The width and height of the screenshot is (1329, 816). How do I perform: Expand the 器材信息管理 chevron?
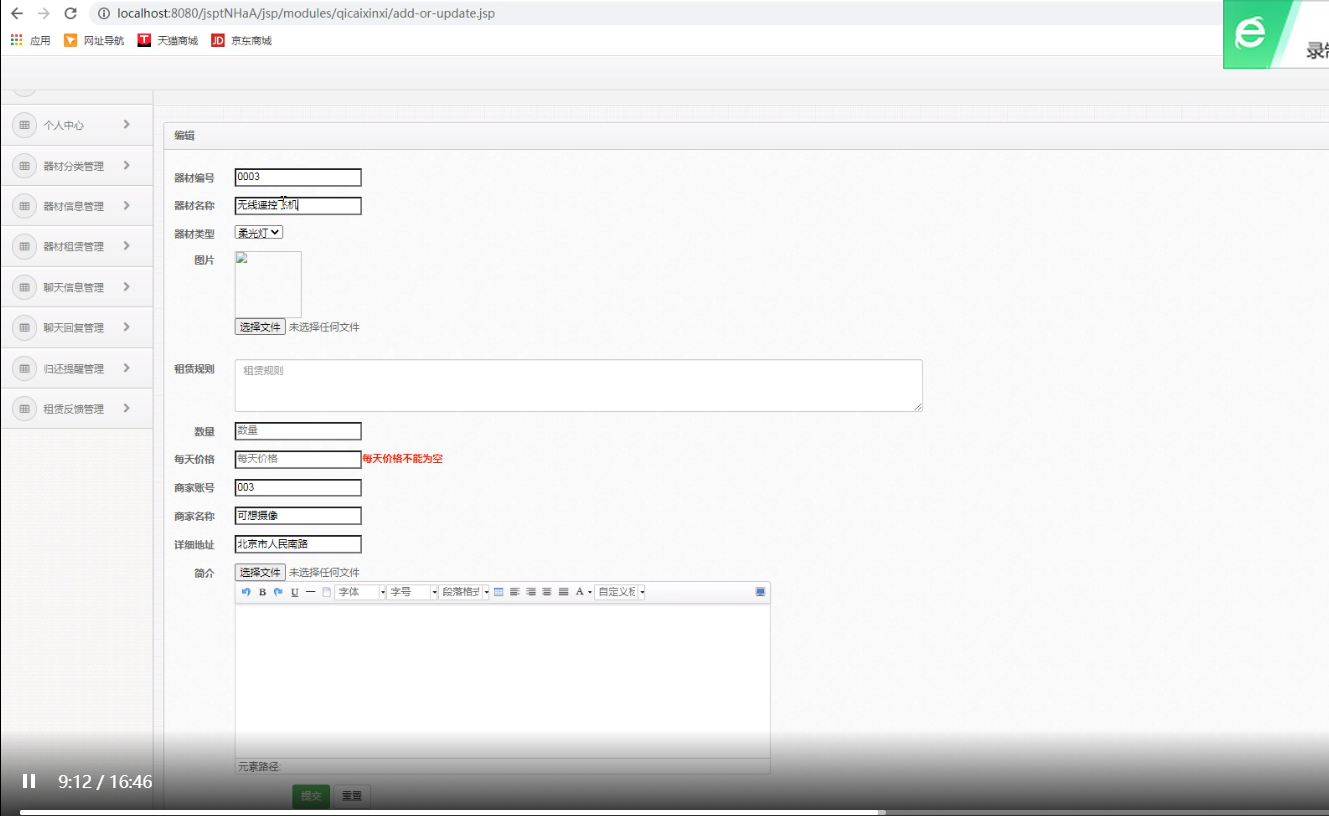tap(127, 205)
